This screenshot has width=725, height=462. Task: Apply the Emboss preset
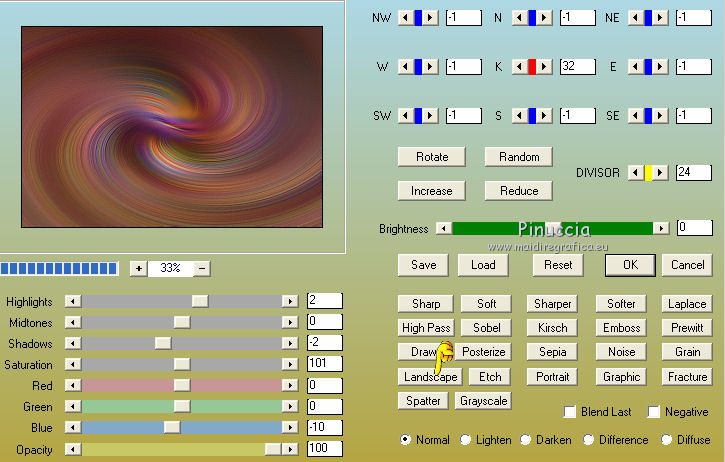tap(621, 328)
